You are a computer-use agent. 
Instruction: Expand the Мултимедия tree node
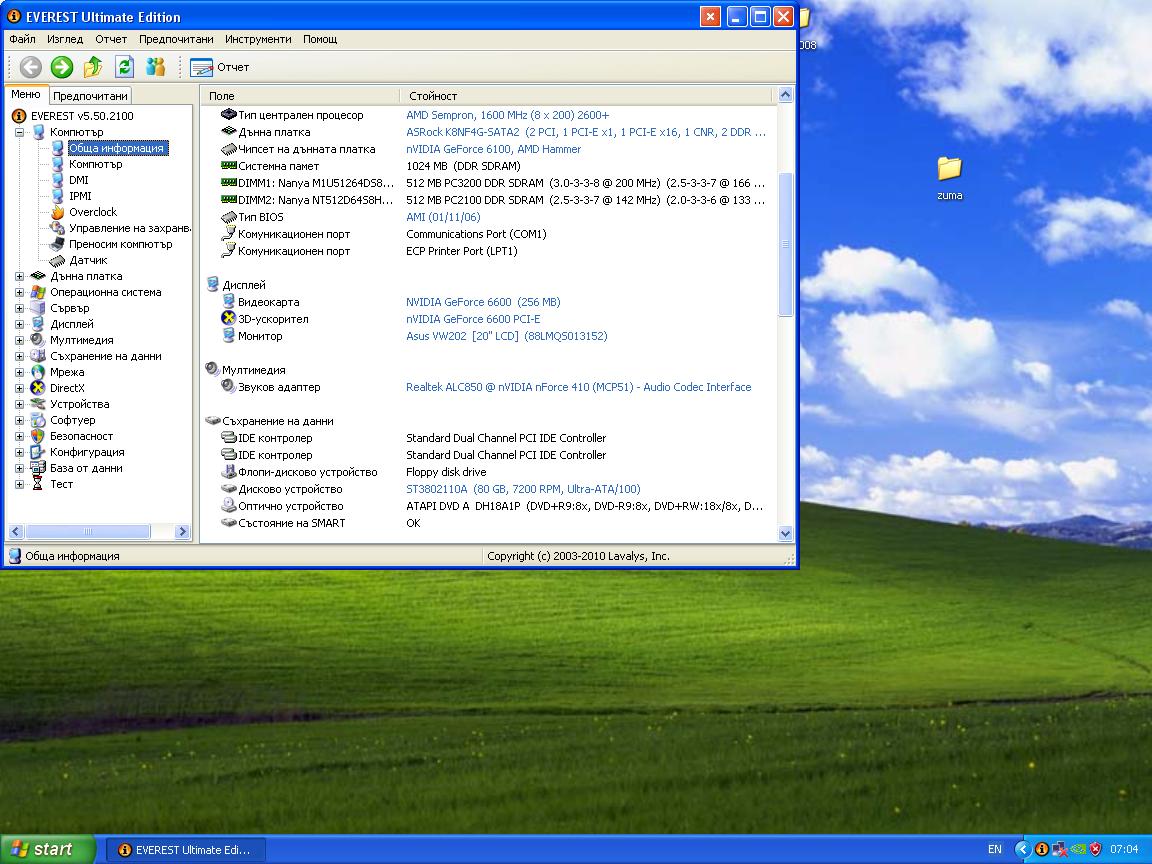20,341
